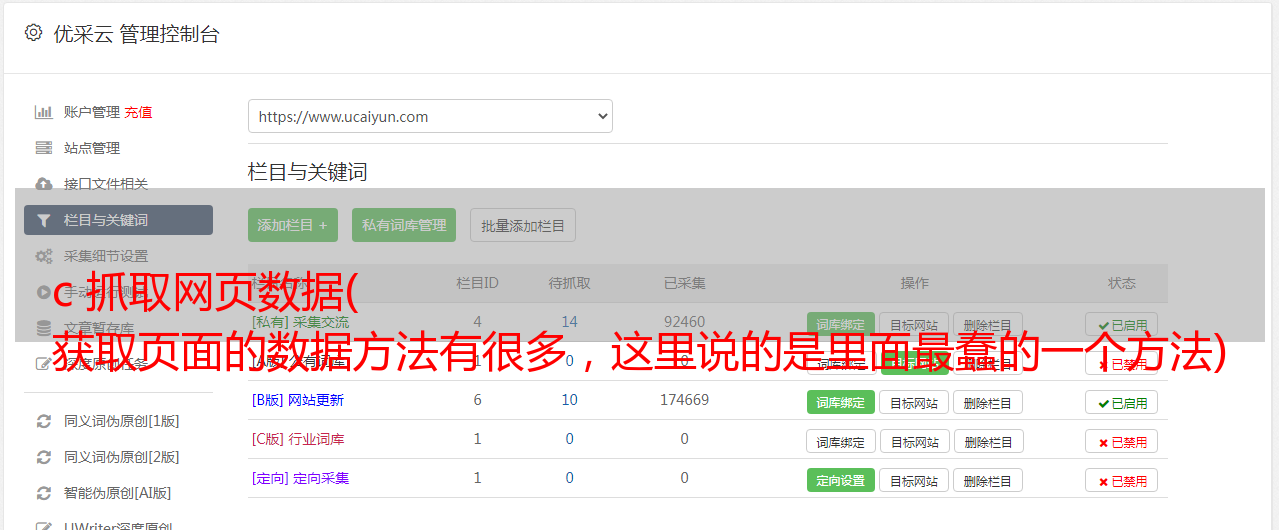
Task: Click the 优采云 管理控制台 title
Action: [137, 34]
